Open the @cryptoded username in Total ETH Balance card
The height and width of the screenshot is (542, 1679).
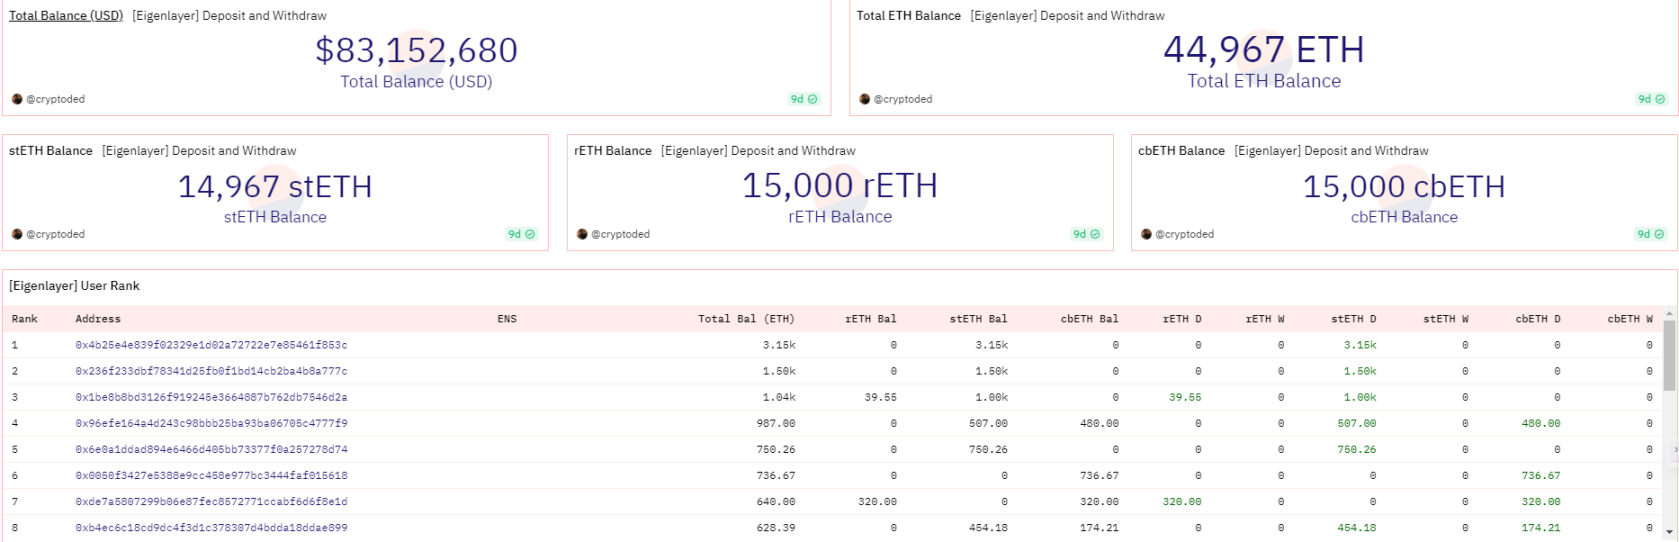[x=903, y=99]
